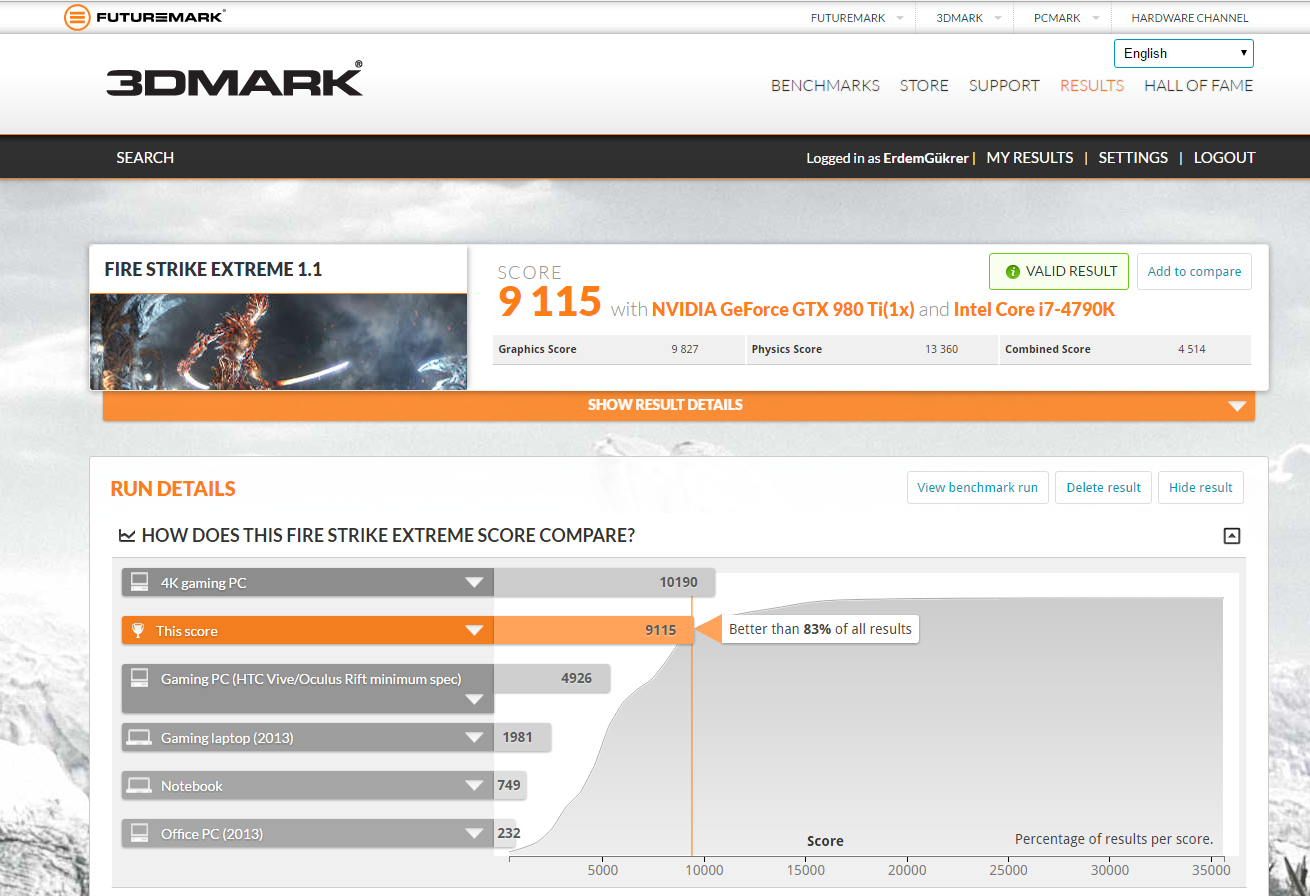
Task: Expand Gaming PC HTC Vive minimum spec row
Action: click(475, 700)
